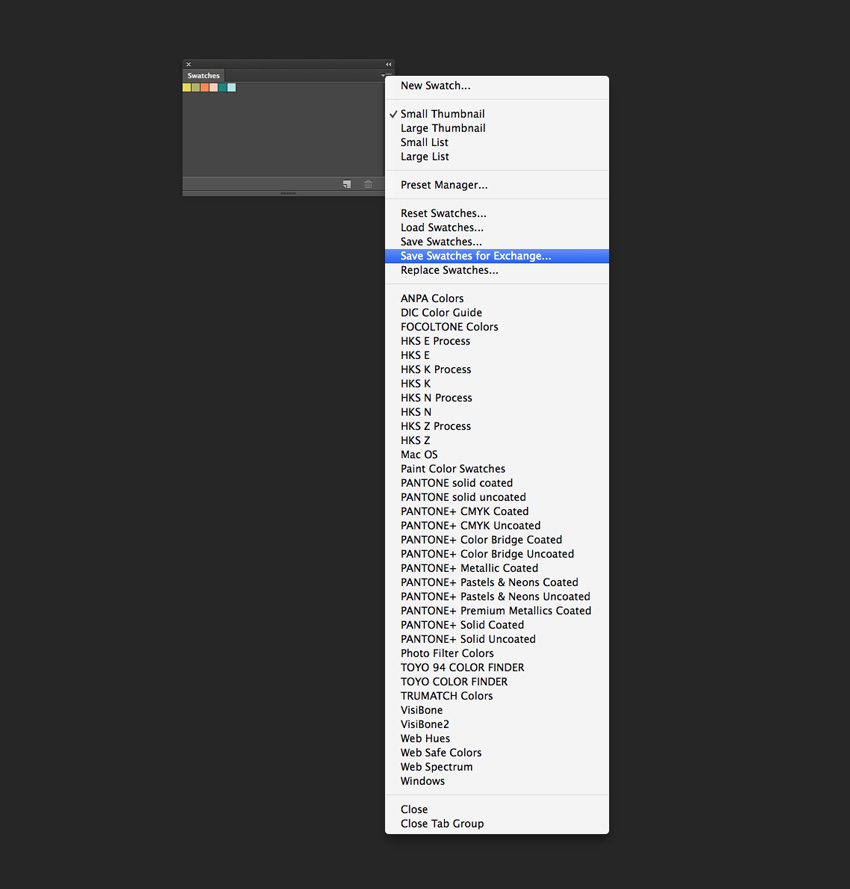Pick the yellow swatch
This screenshot has width=850, height=889.
[187, 87]
